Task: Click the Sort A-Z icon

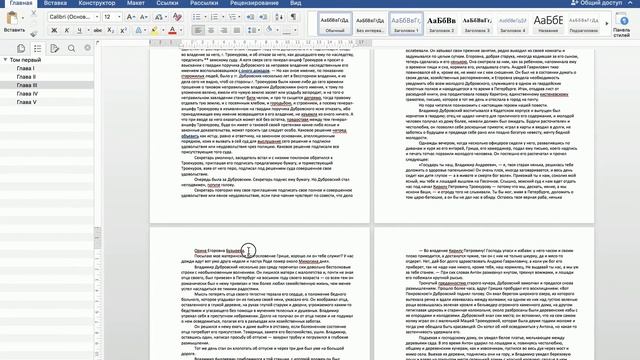Action: click(279, 17)
